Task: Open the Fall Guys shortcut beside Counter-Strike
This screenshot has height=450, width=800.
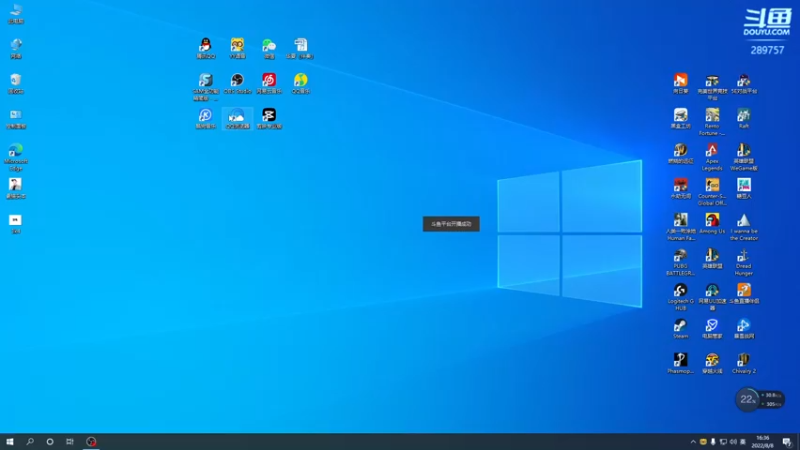Action: 744,188
